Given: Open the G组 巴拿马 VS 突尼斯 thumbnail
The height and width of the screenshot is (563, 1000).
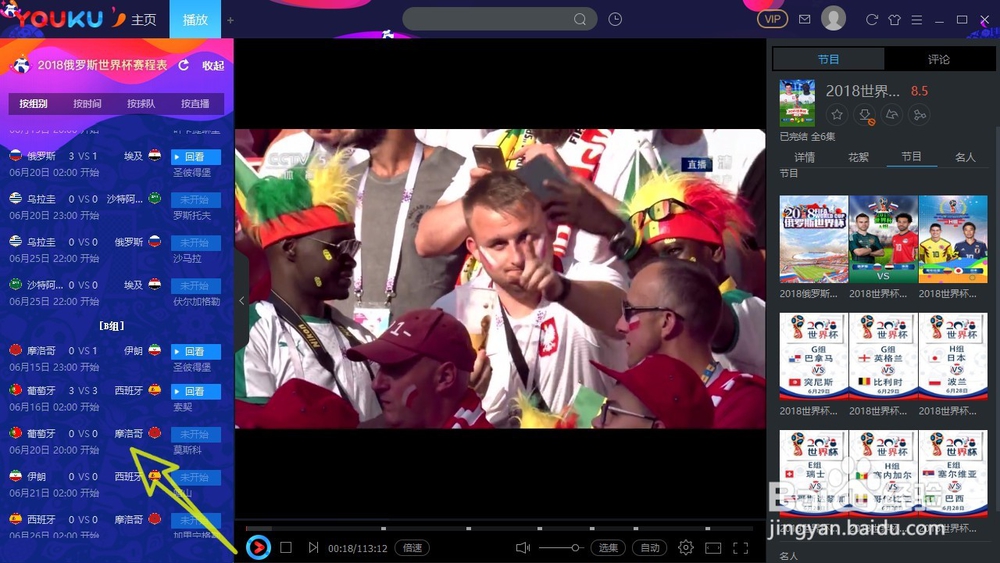Looking at the screenshot, I should point(814,356).
